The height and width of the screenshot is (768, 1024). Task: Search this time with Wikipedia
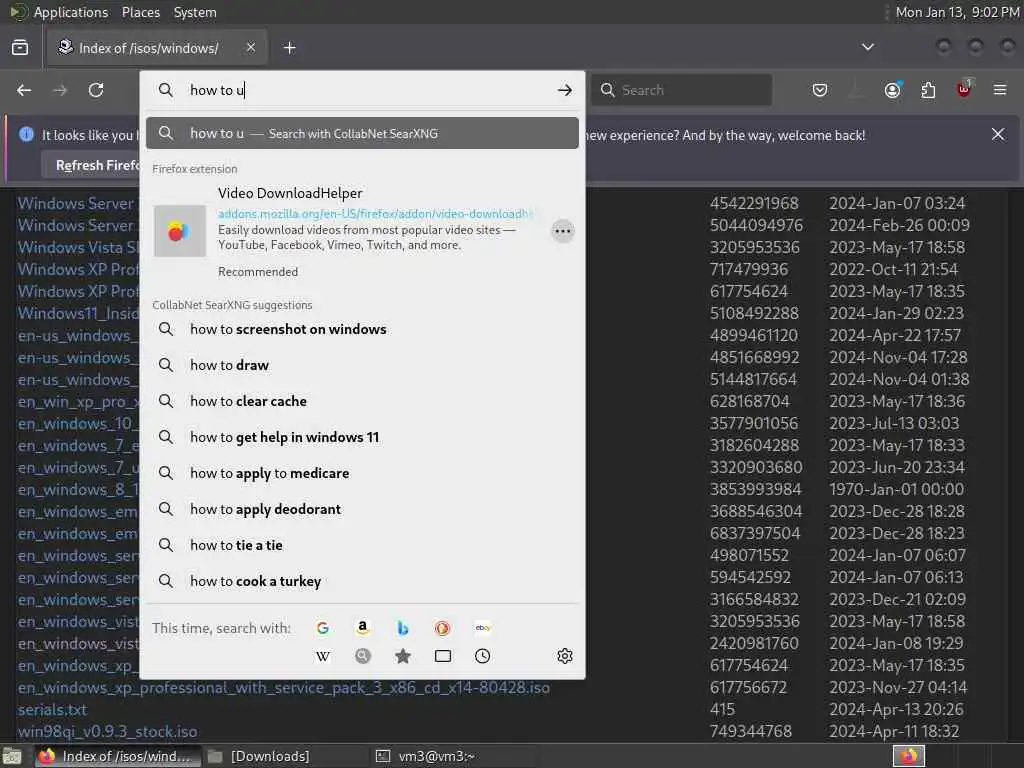(323, 656)
